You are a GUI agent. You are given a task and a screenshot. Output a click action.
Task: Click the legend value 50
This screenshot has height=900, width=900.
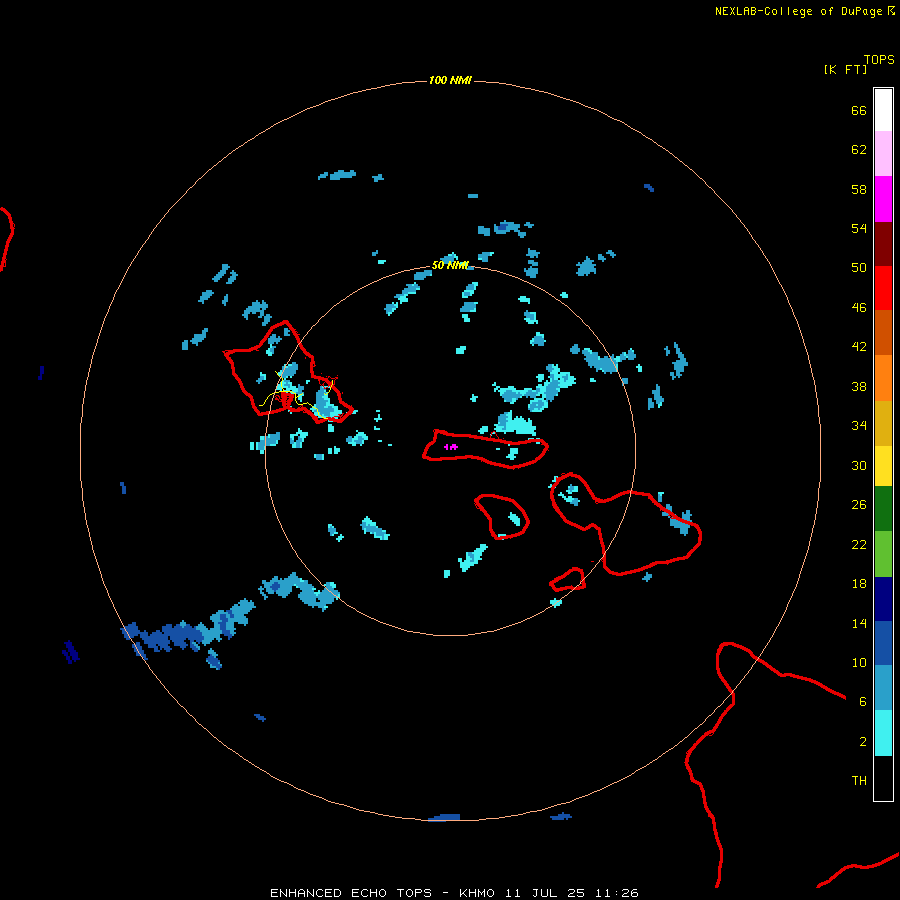tap(859, 267)
